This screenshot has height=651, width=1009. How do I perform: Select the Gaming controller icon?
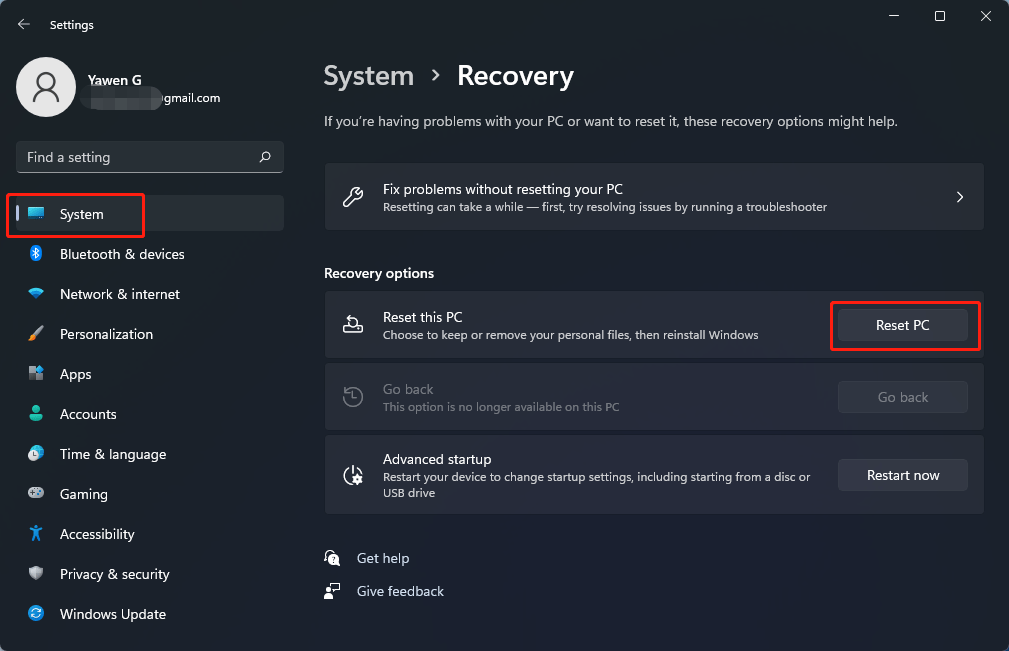coord(36,494)
